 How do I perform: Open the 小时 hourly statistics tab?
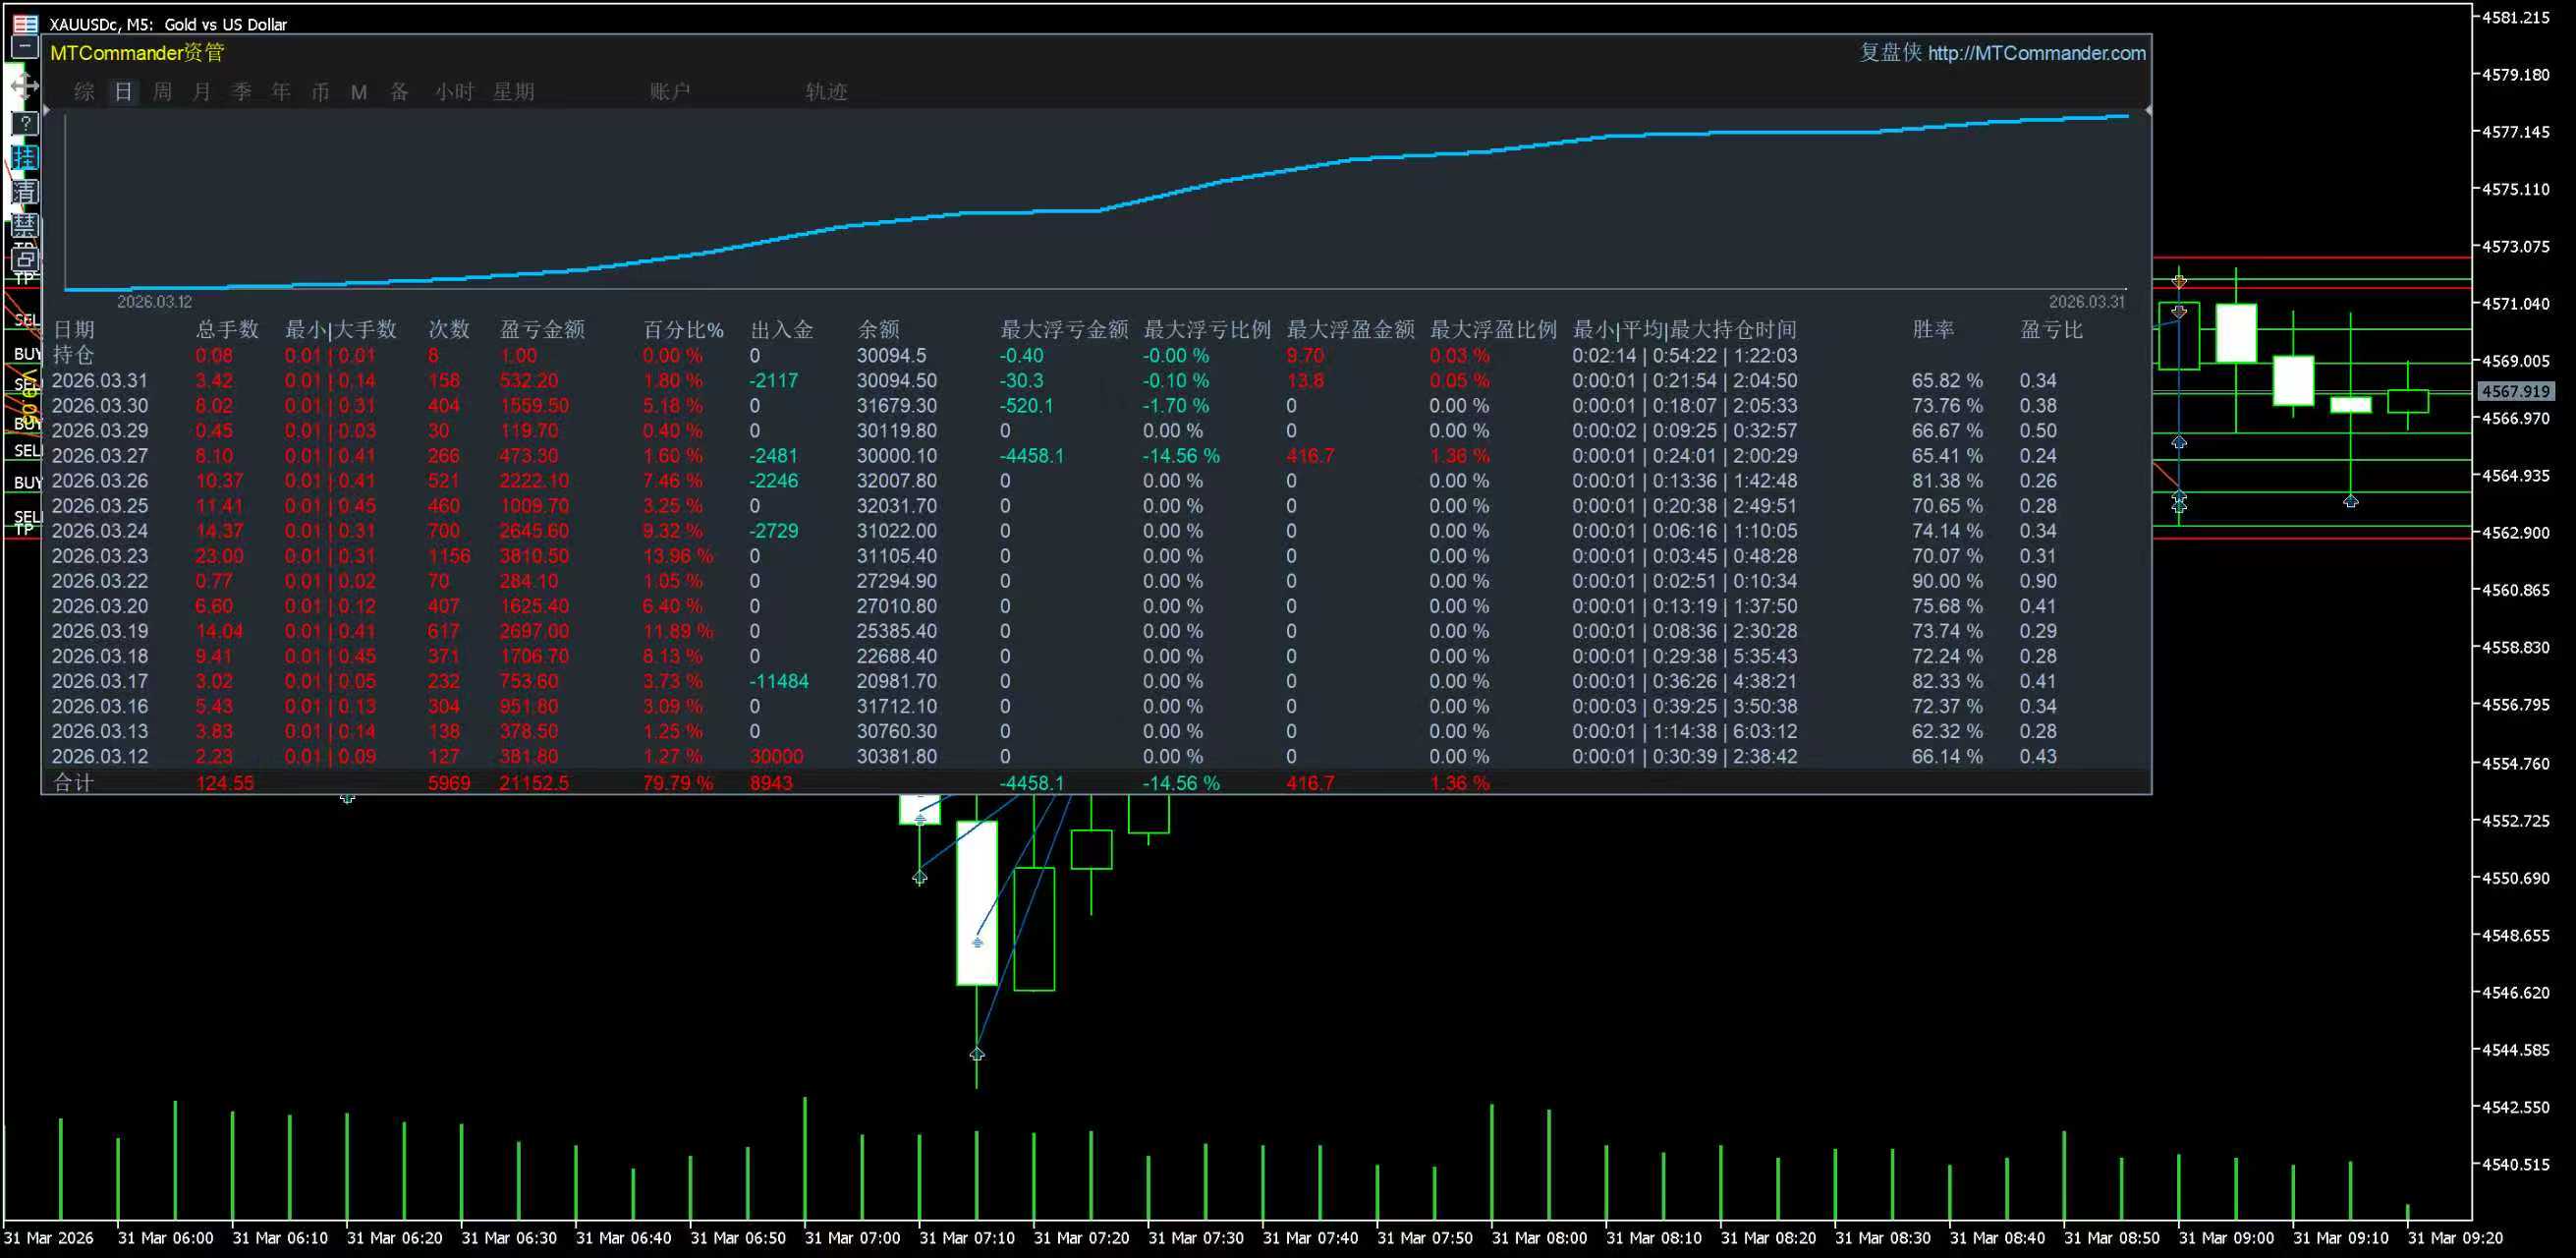pos(454,92)
